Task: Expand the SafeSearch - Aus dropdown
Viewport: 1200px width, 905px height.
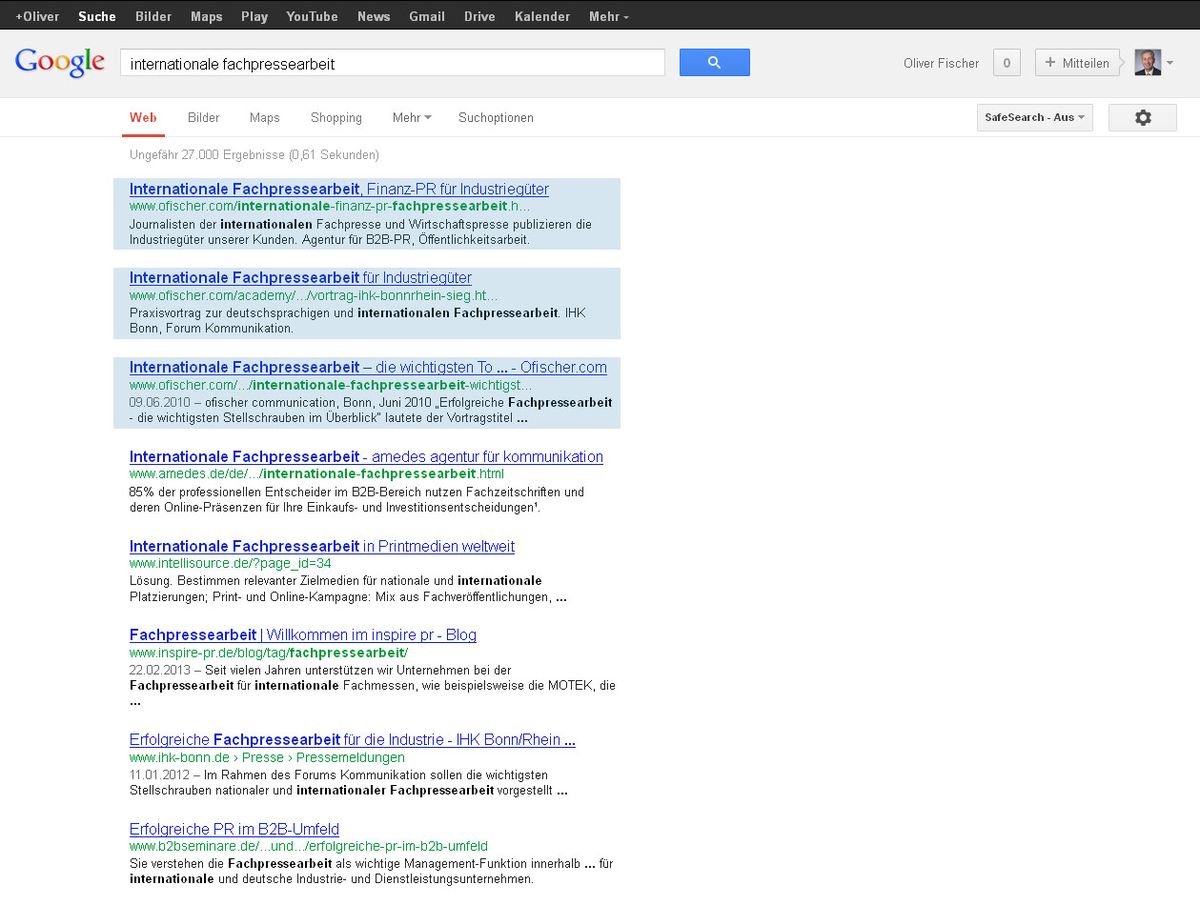Action: tap(1035, 117)
